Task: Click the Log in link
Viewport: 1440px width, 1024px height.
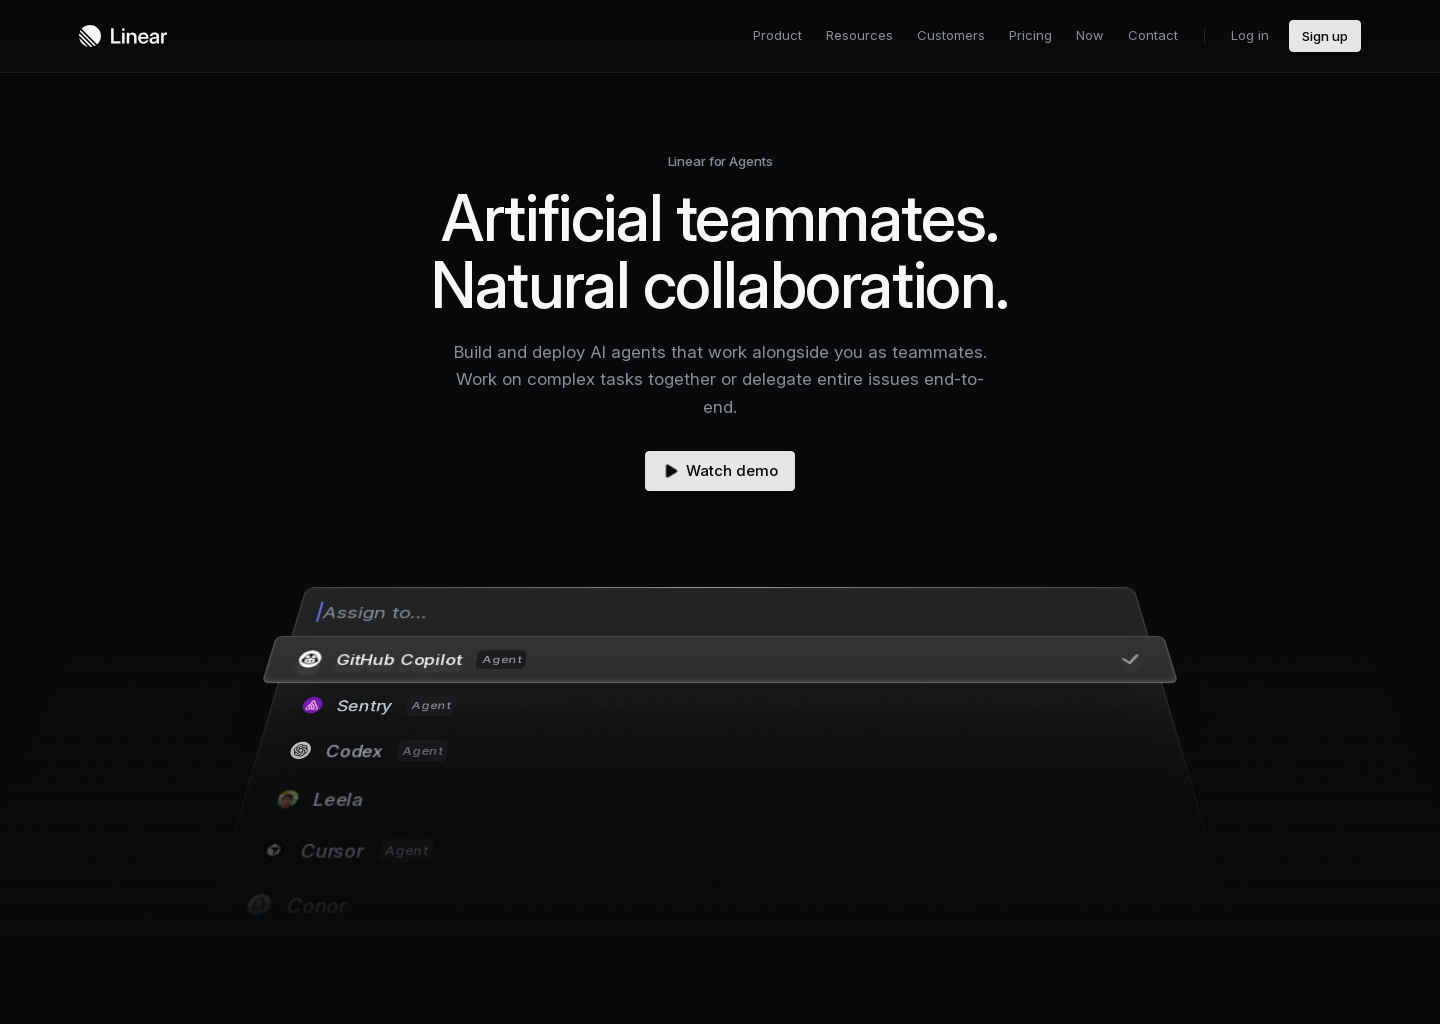Action: tap(1250, 36)
